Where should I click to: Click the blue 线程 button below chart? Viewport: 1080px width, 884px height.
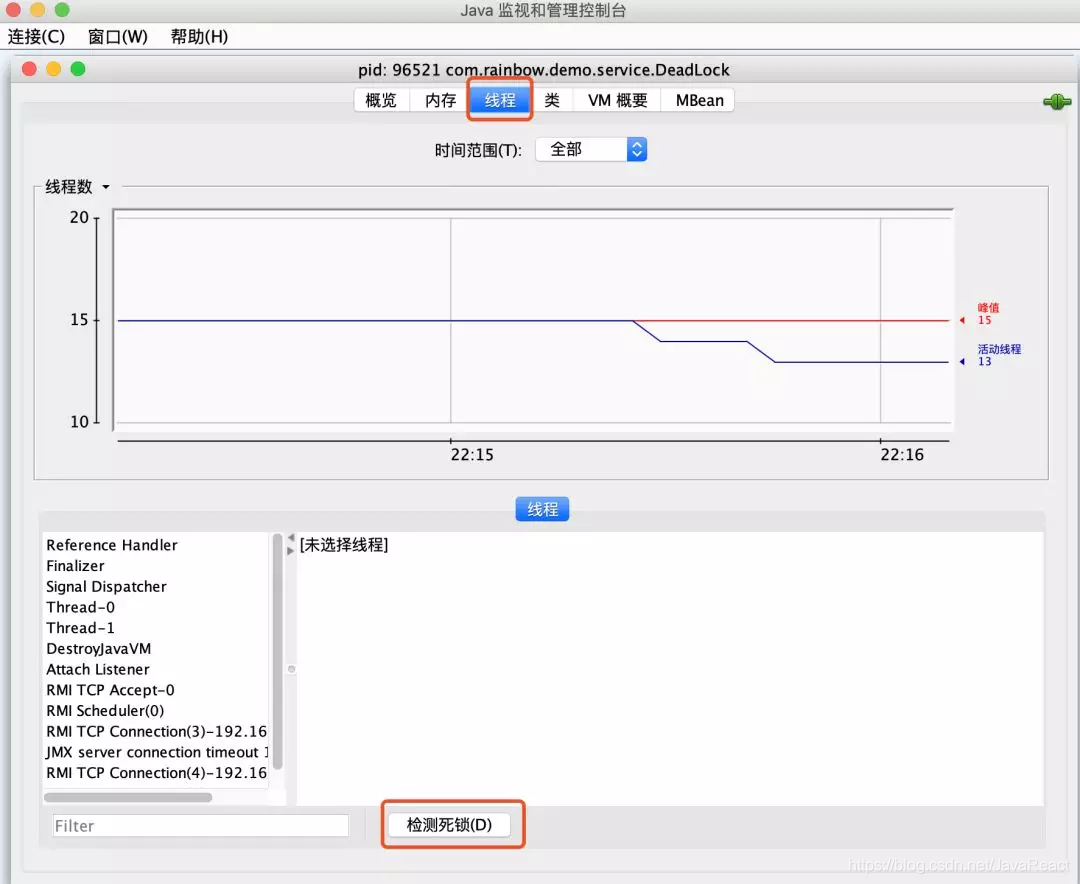click(x=542, y=509)
